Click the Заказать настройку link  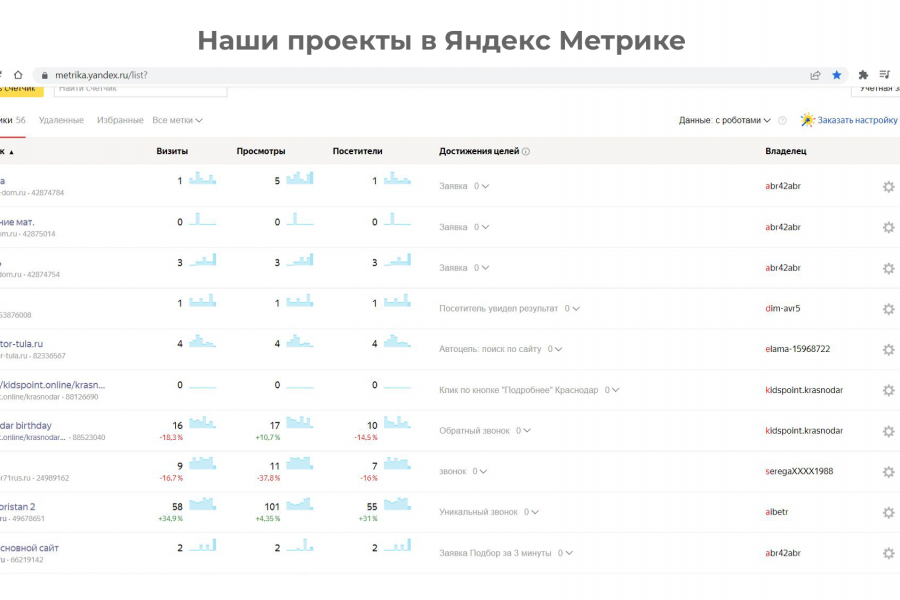point(858,120)
